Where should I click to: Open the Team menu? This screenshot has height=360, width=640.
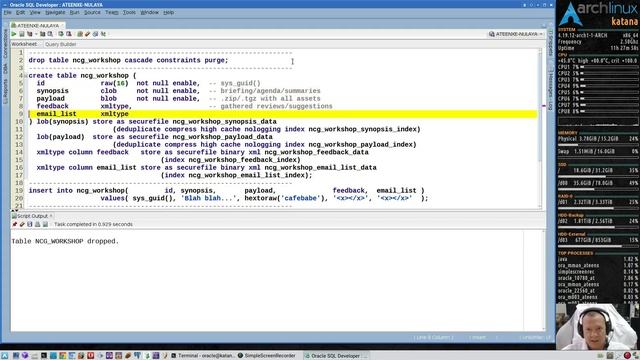point(111,13)
